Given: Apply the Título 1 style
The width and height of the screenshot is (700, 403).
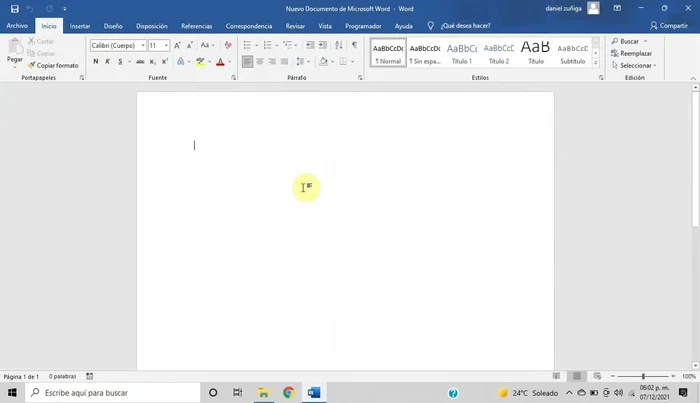Looking at the screenshot, I should point(462,53).
